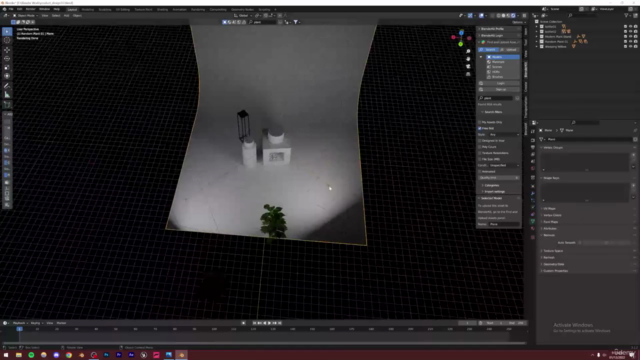Open the Physics properties tab icon
Screen dimensions: 640x360
[533, 207]
